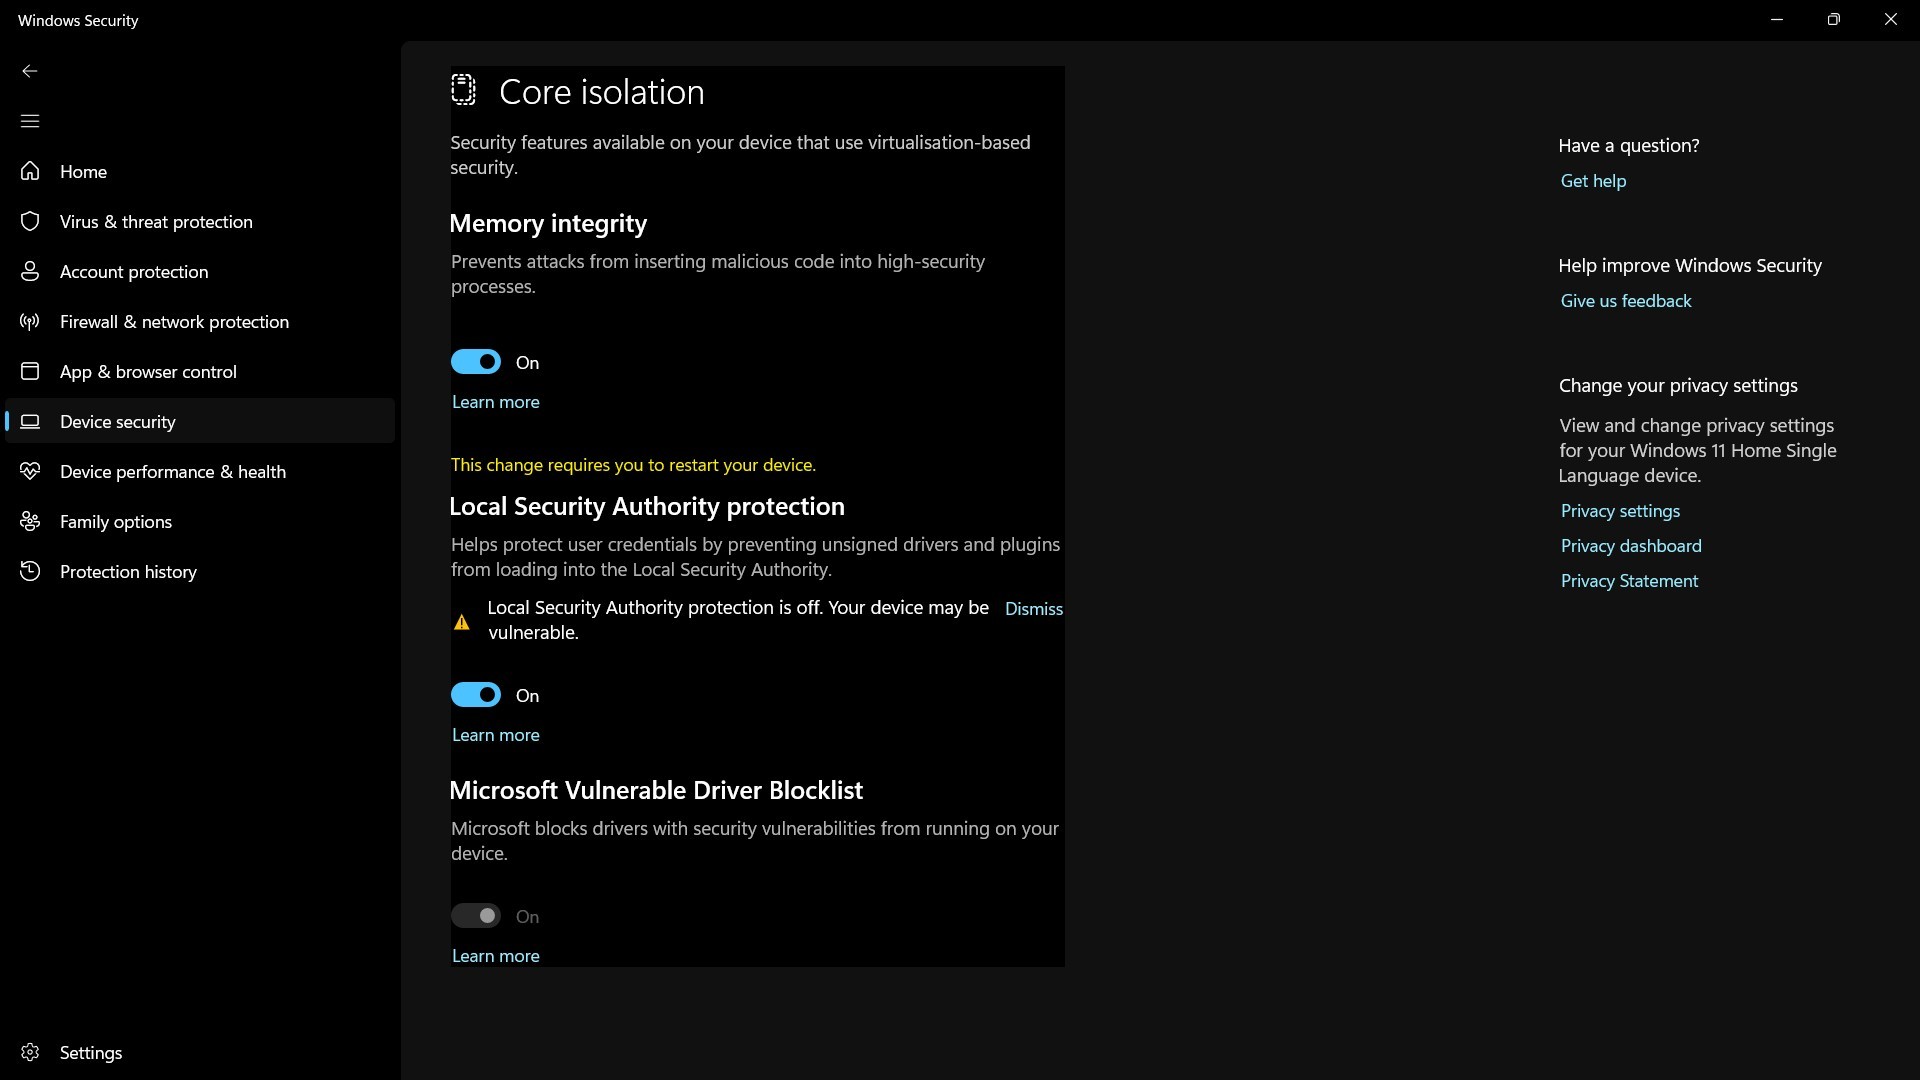The image size is (1920, 1080).
Task: Click Learn more under Local Security Authority
Action: tap(496, 735)
